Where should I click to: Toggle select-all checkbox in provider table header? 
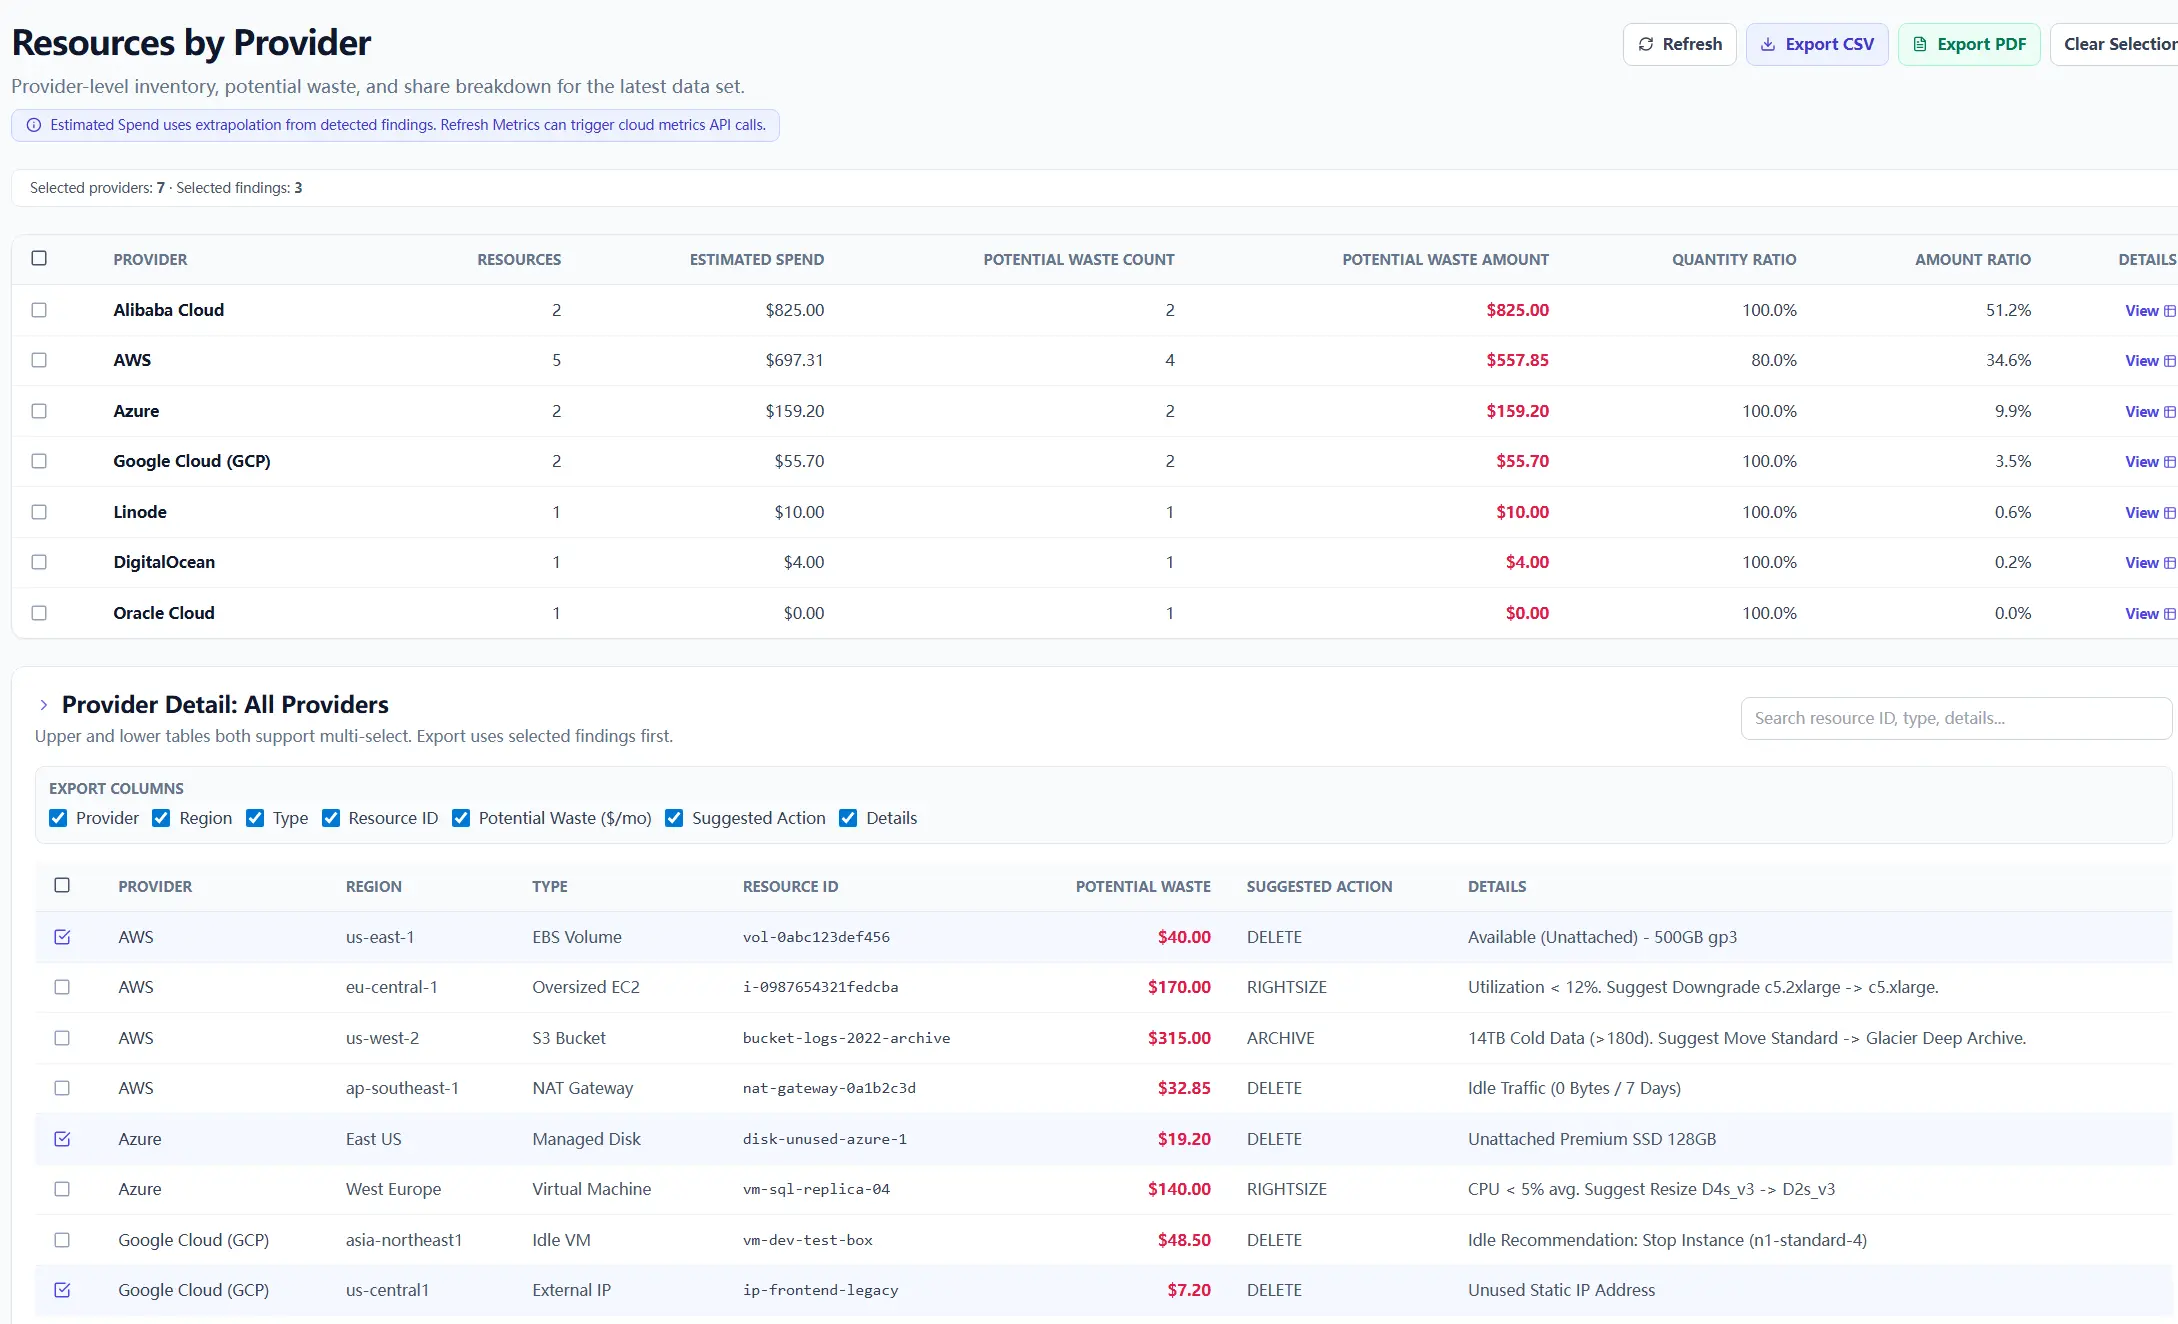pos(39,258)
